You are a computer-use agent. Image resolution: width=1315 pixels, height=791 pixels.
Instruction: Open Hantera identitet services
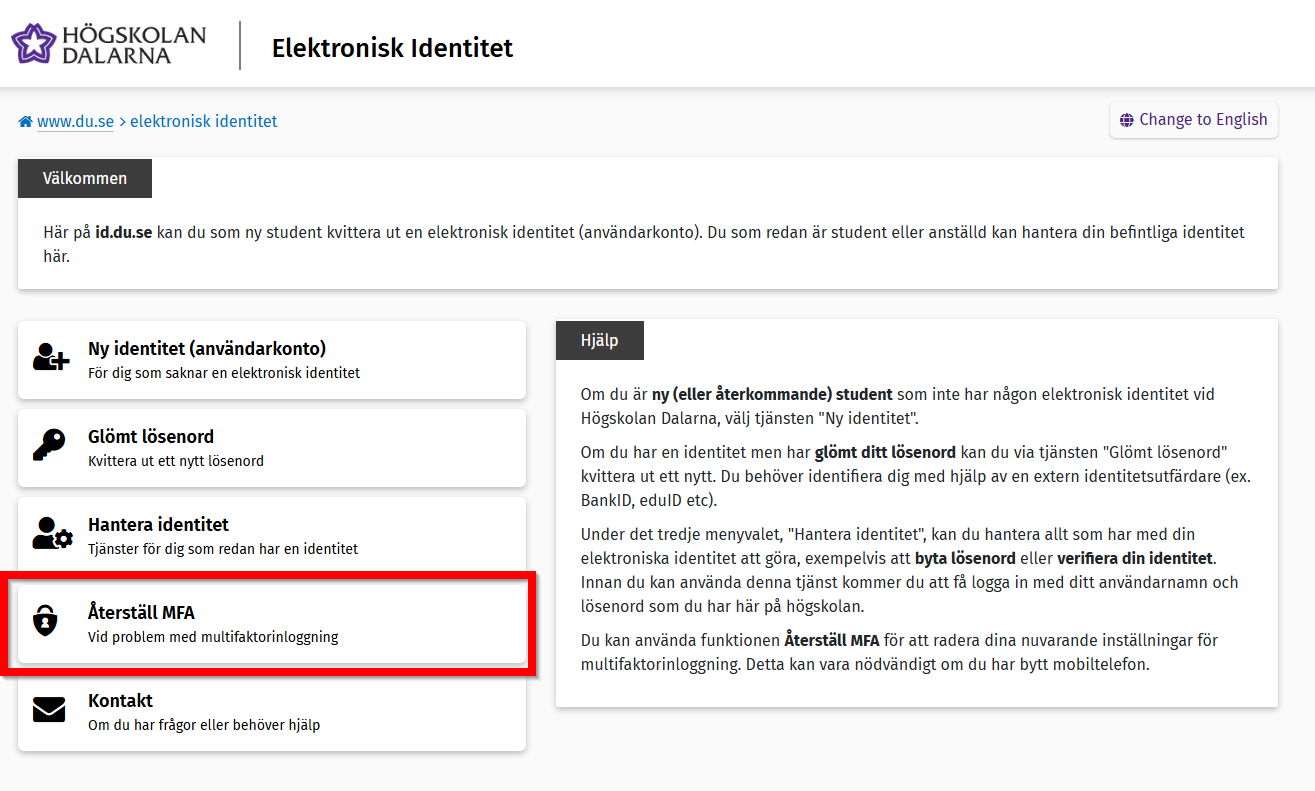(270, 534)
